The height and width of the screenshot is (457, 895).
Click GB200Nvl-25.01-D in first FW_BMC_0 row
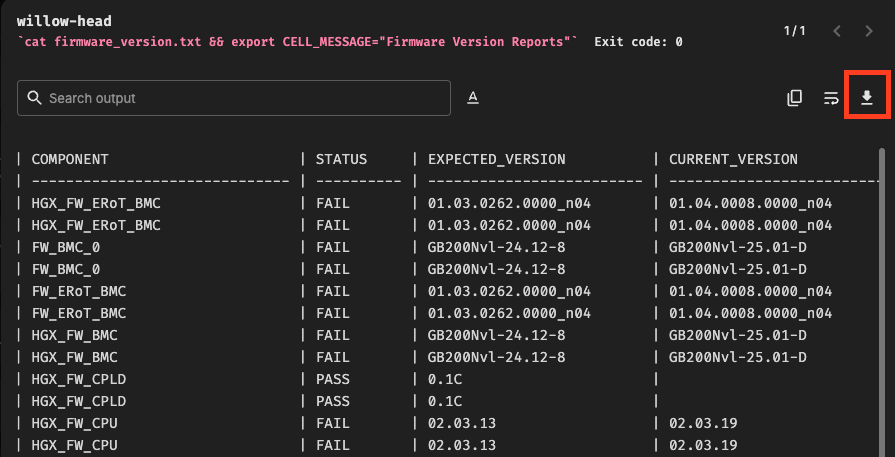(x=737, y=248)
